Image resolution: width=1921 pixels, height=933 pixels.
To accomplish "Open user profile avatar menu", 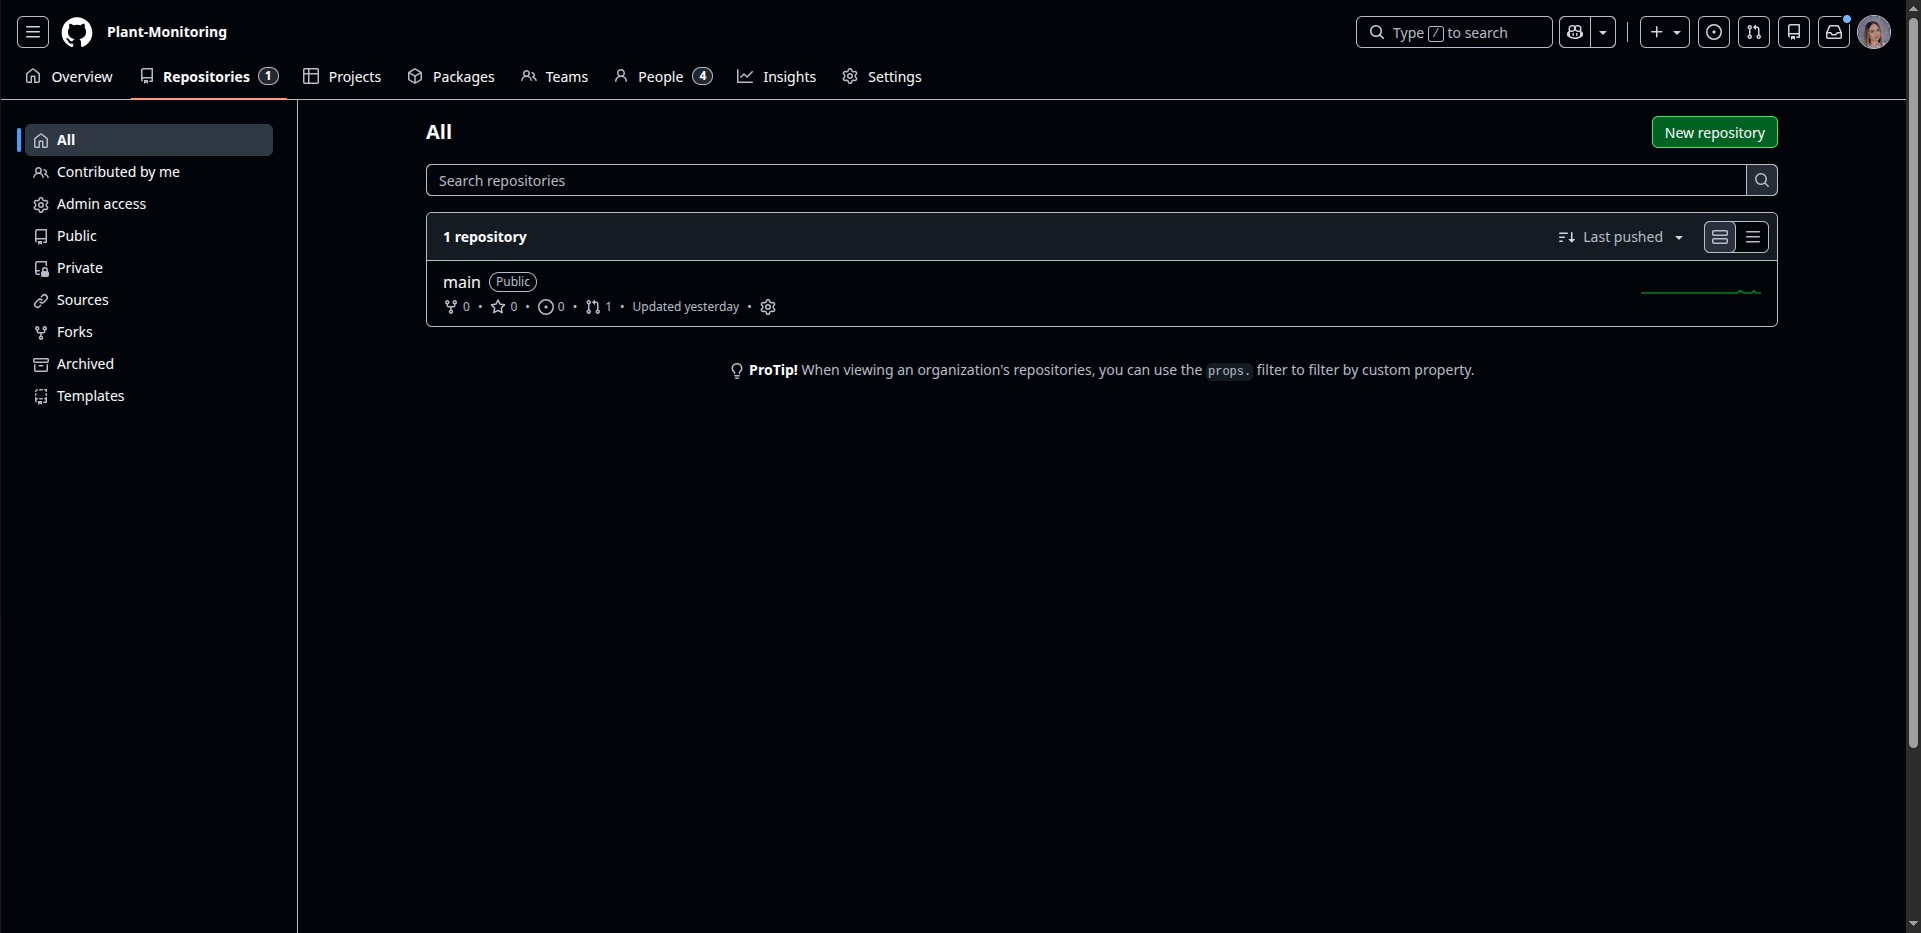I will [x=1874, y=32].
